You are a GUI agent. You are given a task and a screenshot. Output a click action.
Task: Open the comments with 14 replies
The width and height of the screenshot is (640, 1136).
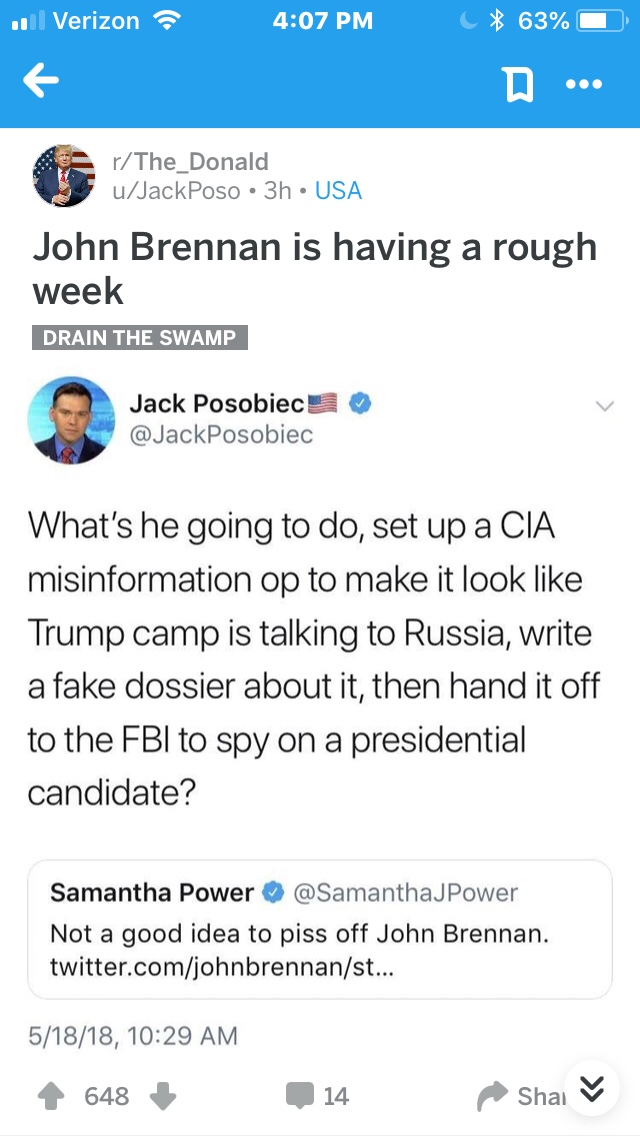click(318, 1096)
